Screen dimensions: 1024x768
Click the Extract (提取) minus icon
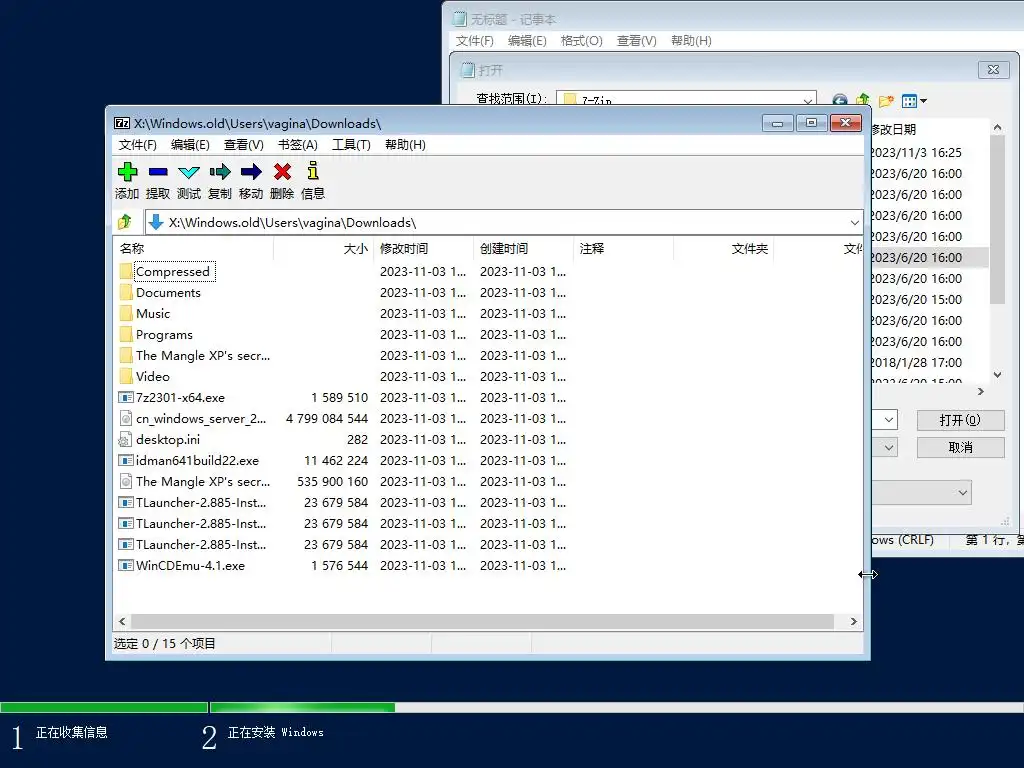coord(158,172)
